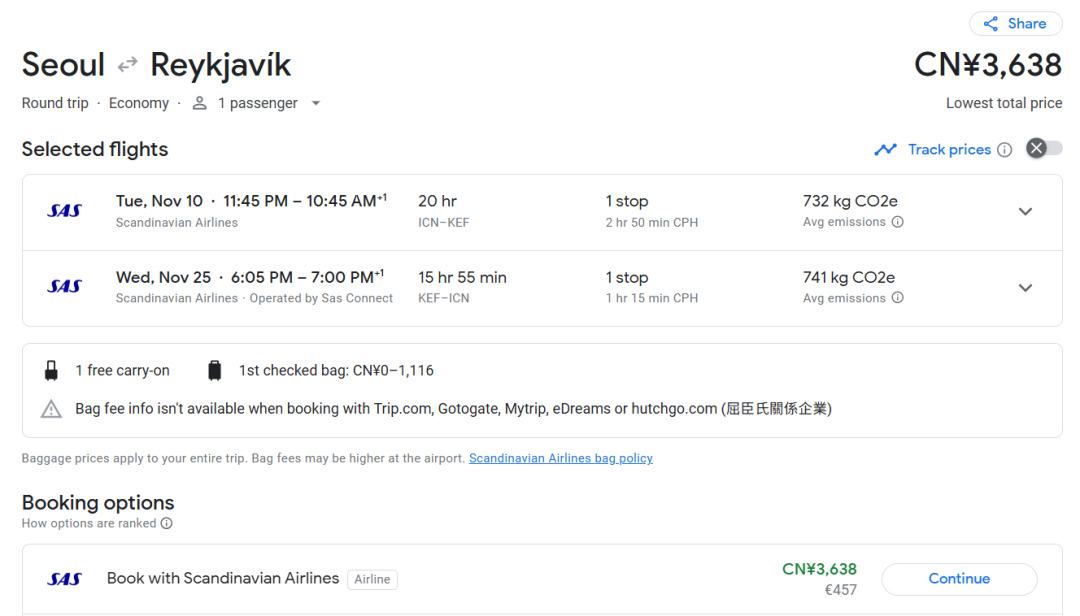The height and width of the screenshot is (616, 1080).
Task: Click the Selected flights heading
Action: coord(95,149)
